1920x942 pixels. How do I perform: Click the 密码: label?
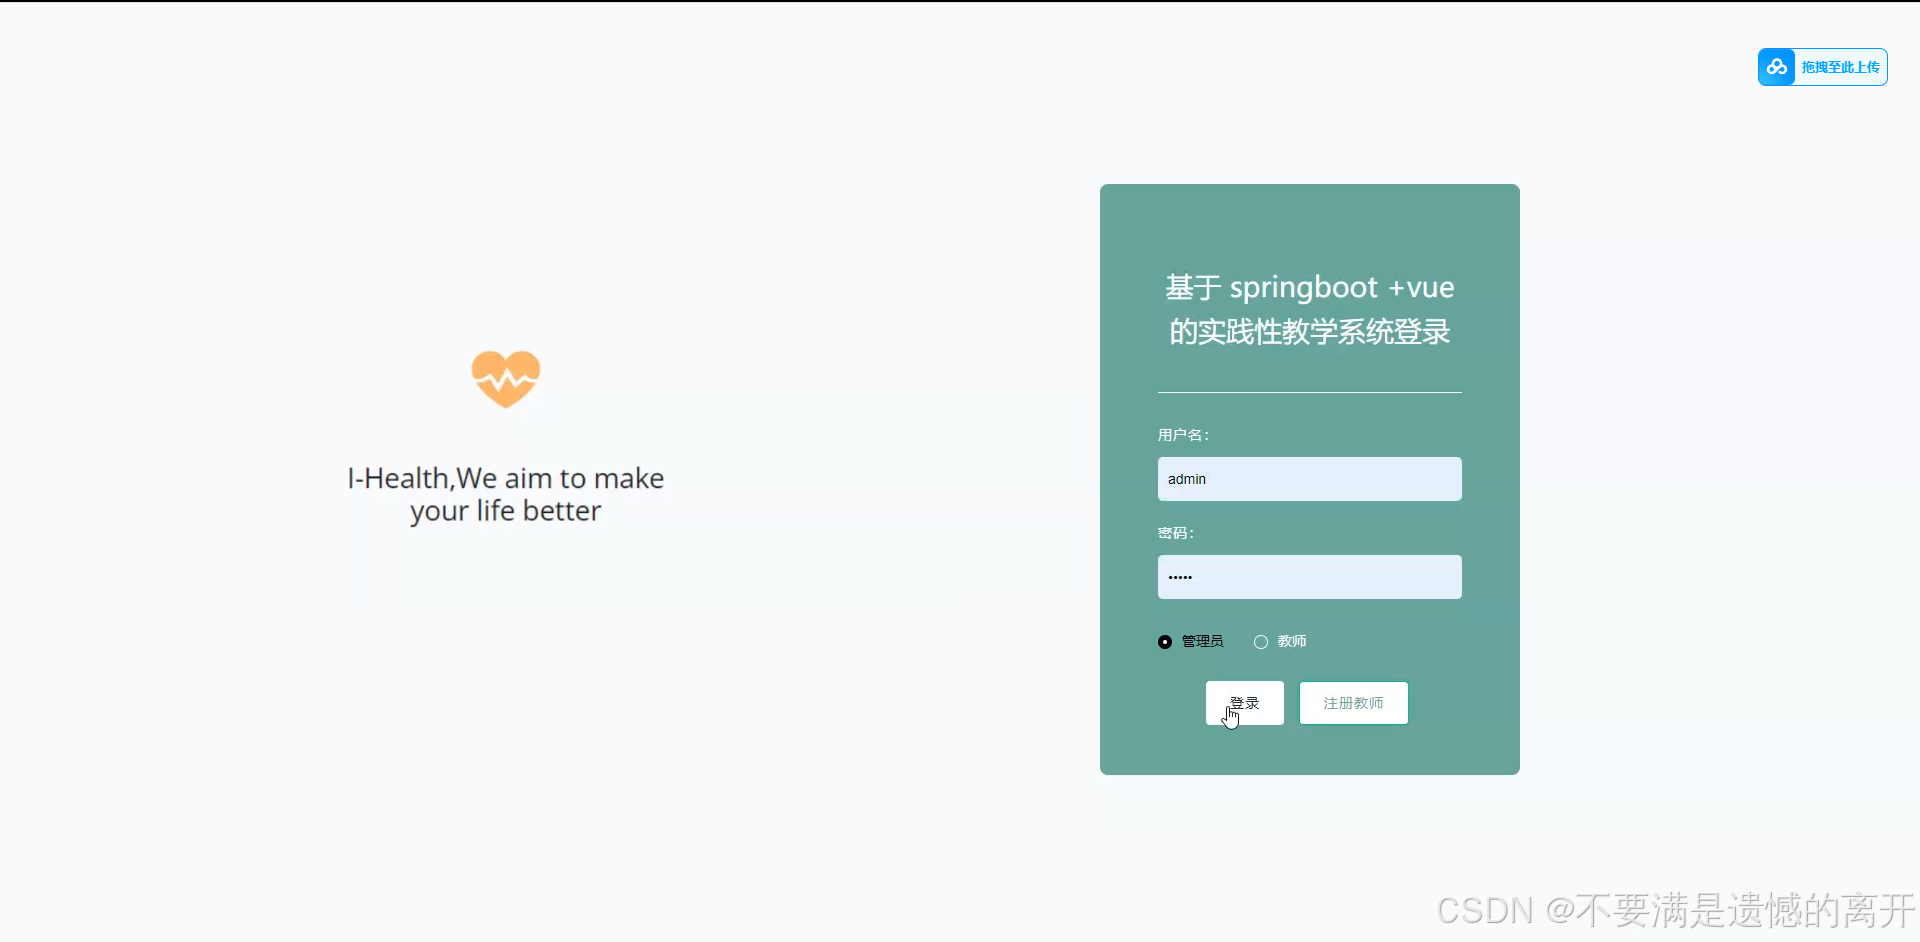coord(1176,533)
